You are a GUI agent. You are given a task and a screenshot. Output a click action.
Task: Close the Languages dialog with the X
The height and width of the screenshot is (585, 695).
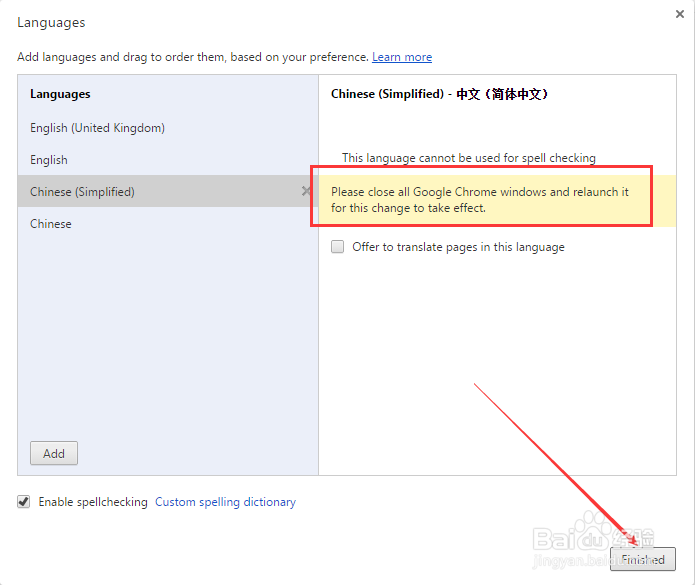tap(679, 14)
